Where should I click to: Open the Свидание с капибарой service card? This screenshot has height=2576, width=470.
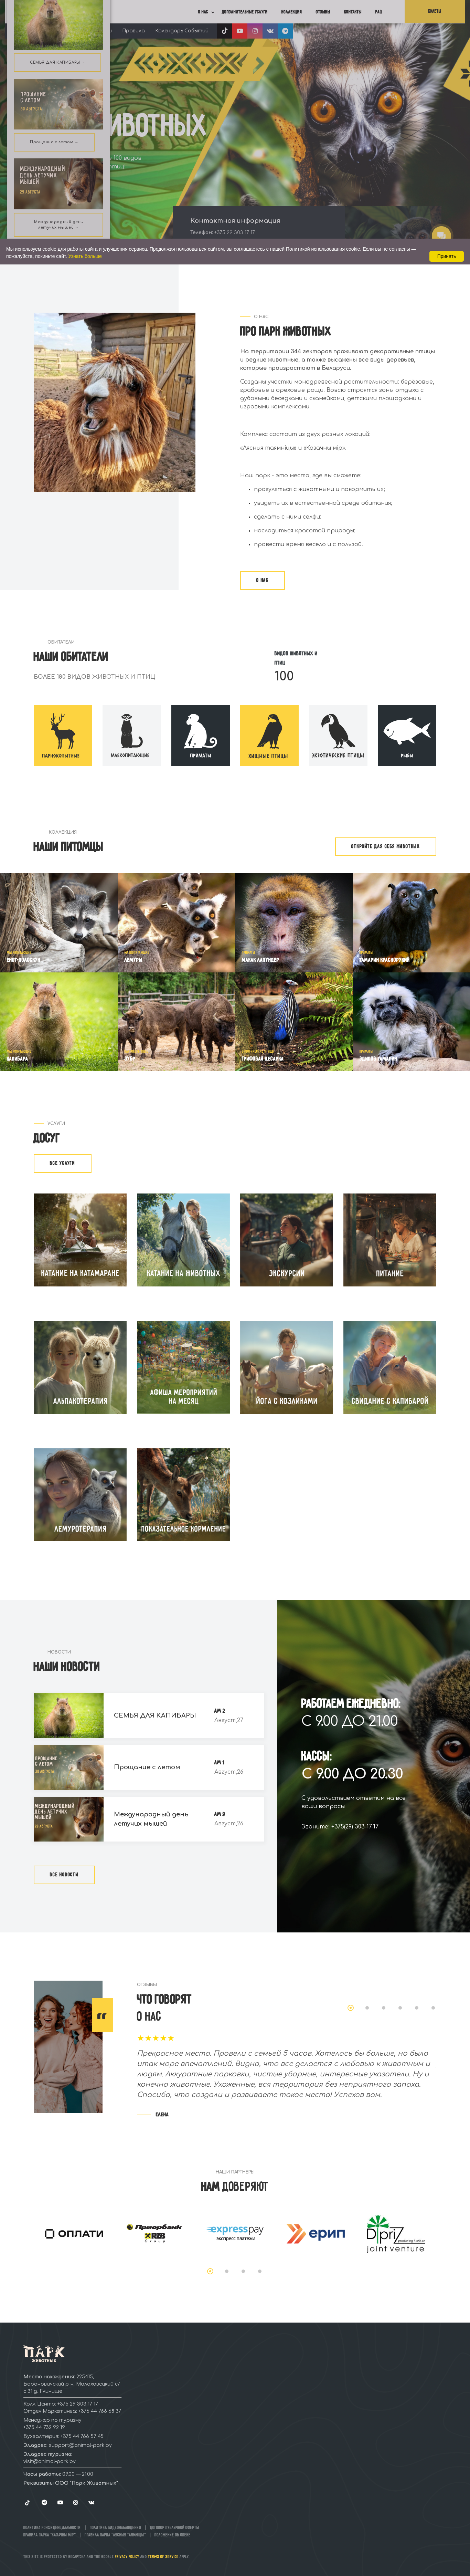click(x=390, y=1367)
